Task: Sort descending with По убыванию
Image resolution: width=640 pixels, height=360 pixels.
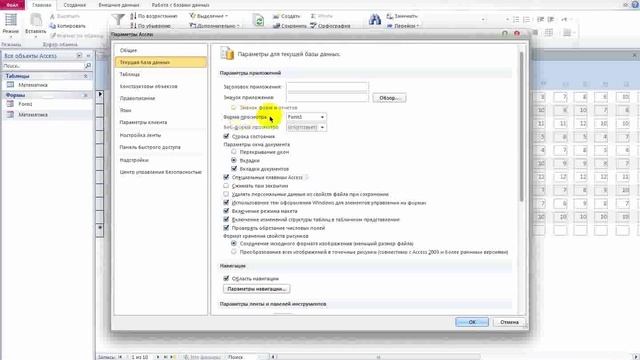Action: [151, 26]
